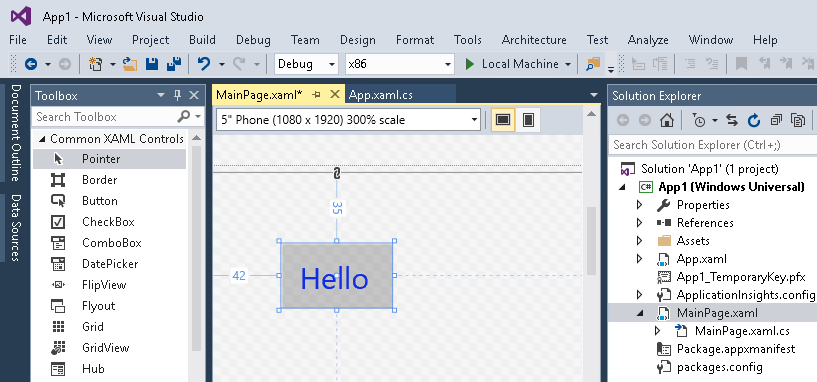Collapse the Common XAML Controls group
The image size is (817, 382).
pos(42,139)
